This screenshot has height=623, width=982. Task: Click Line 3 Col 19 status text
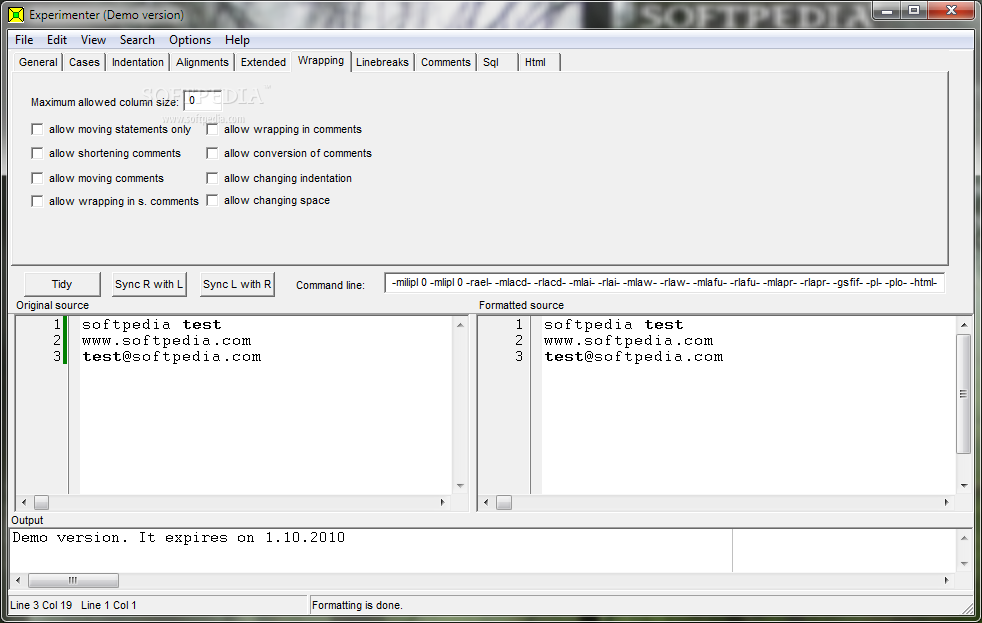pyautogui.click(x=41, y=605)
